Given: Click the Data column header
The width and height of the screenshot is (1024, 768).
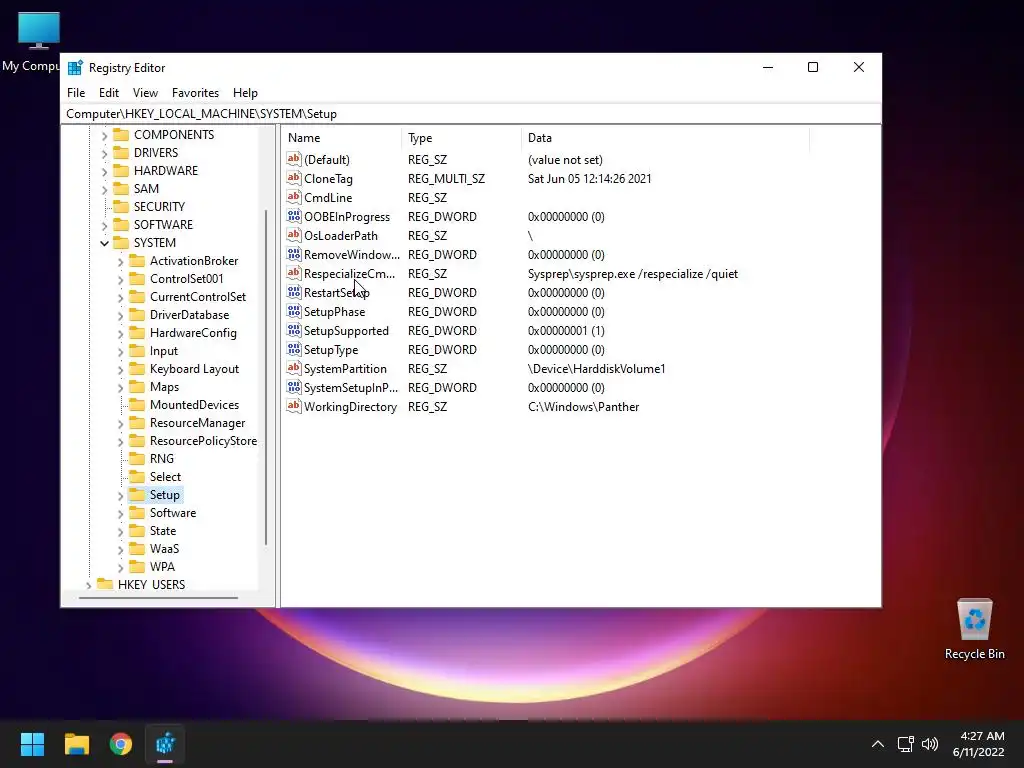Looking at the screenshot, I should click(665, 138).
